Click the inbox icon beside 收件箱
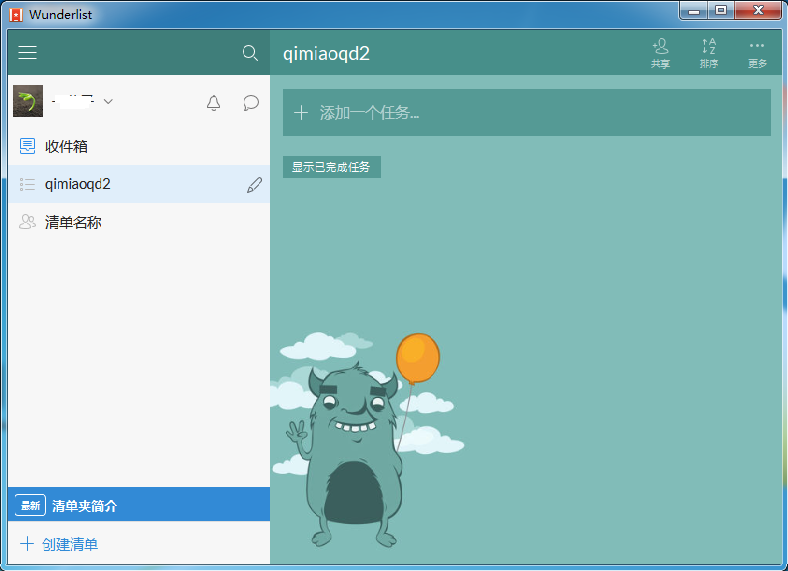Image resolution: width=788 pixels, height=571 pixels. tap(27, 146)
